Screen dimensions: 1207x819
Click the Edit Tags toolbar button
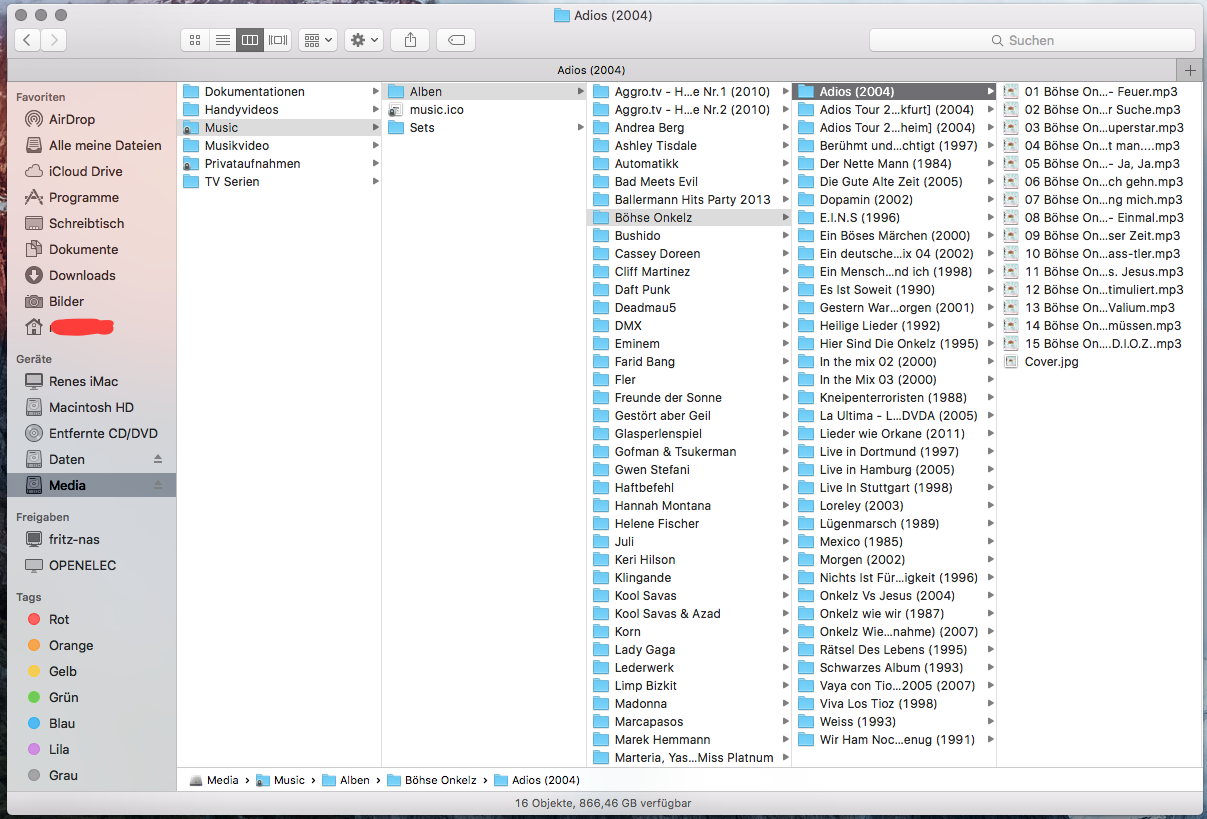coord(456,40)
